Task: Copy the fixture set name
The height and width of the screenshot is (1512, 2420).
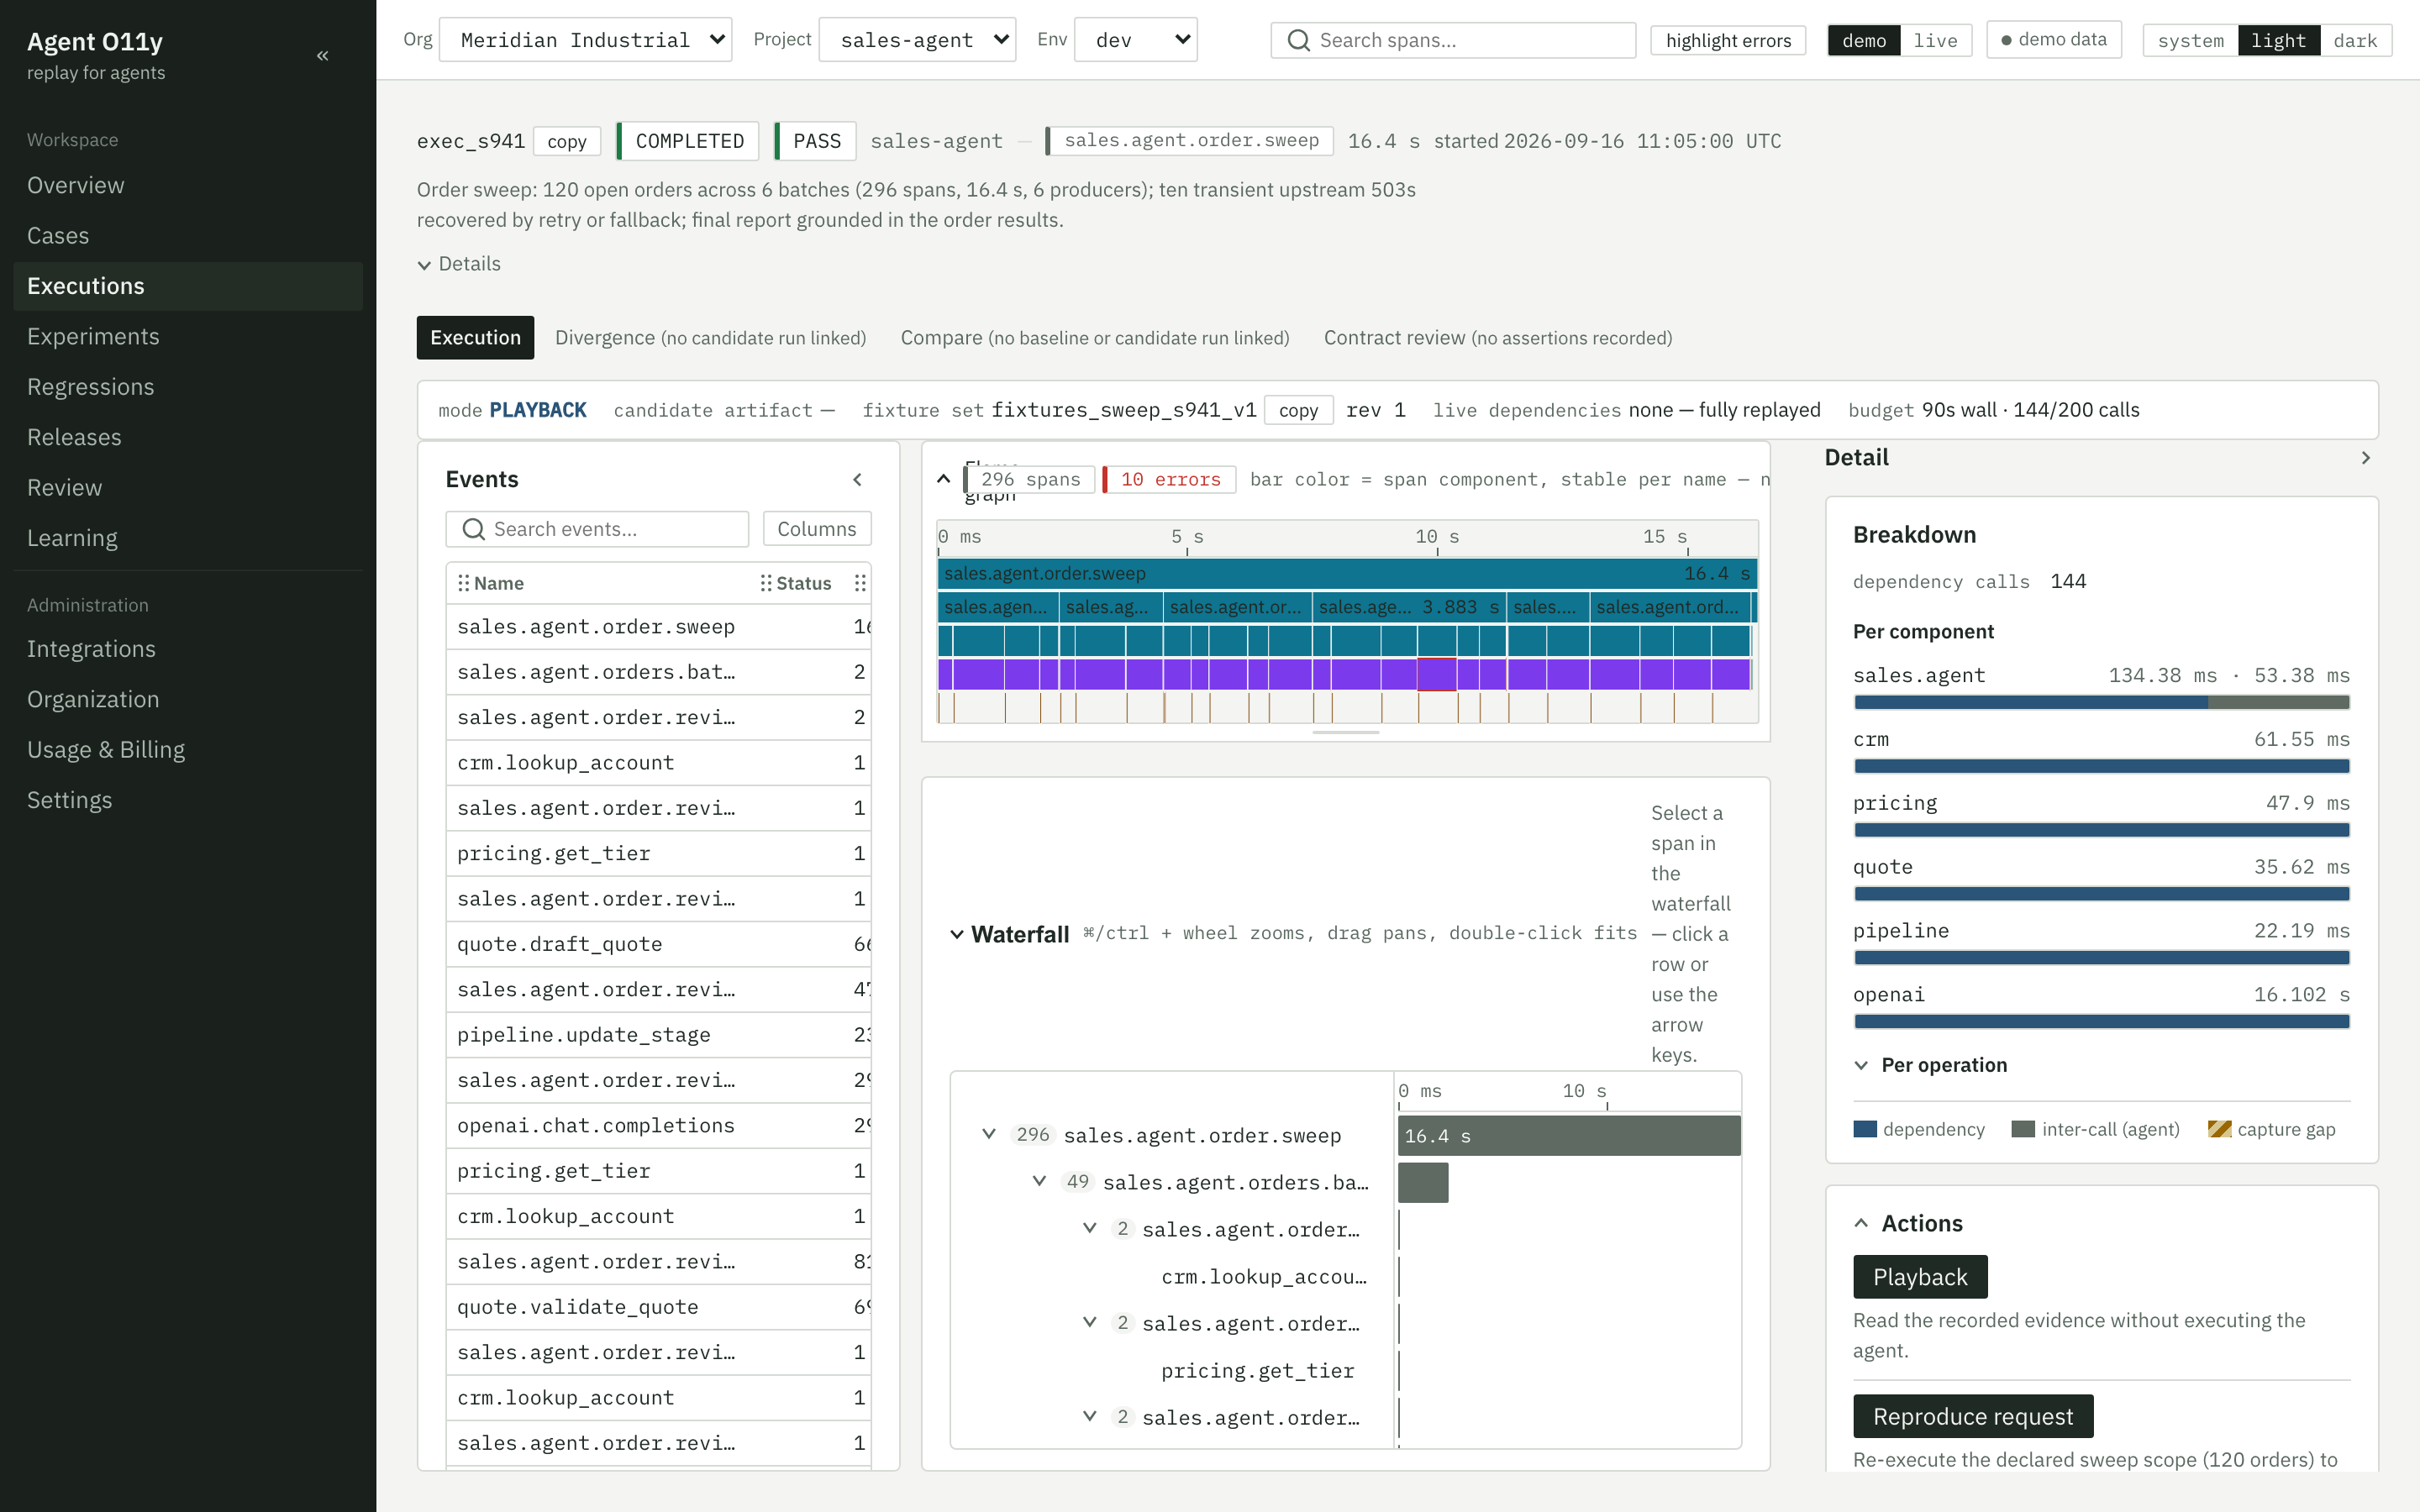Action: (1298, 410)
